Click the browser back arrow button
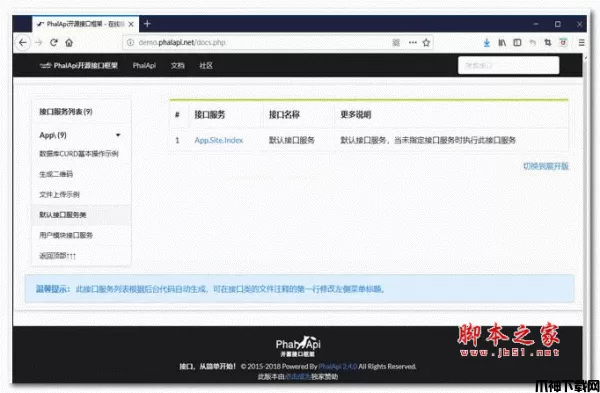Image resolution: width=600 pixels, height=393 pixels. (23, 42)
